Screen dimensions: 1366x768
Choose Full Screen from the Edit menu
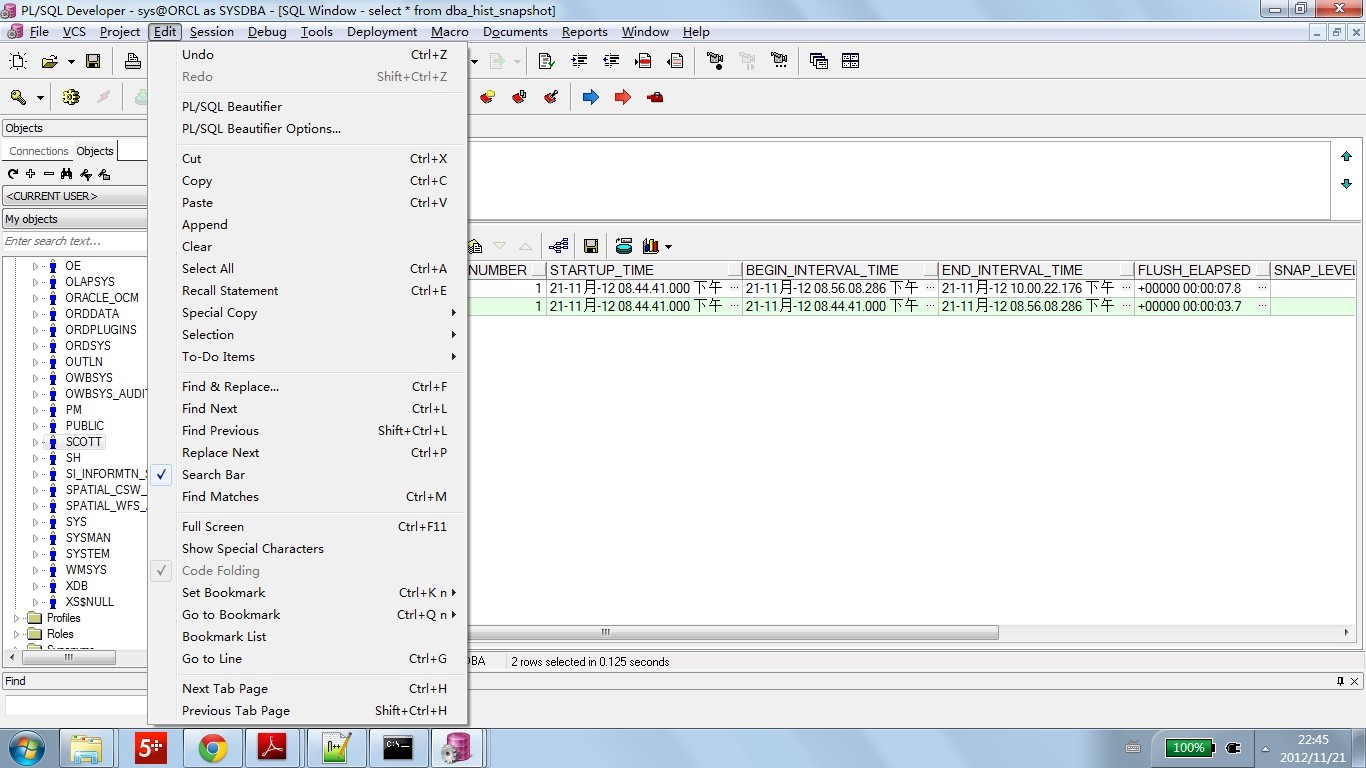pyautogui.click(x=212, y=527)
